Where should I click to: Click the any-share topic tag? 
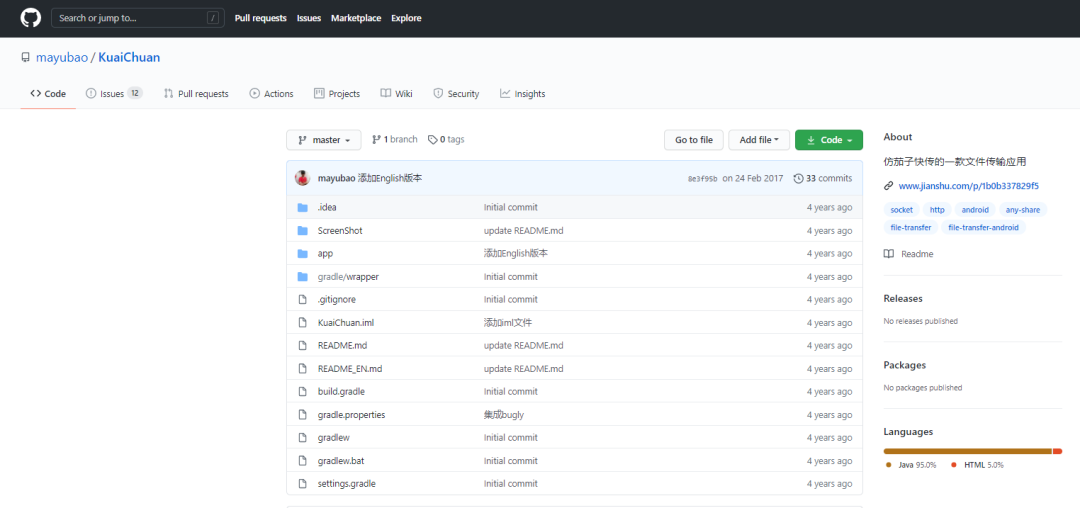tap(1023, 210)
